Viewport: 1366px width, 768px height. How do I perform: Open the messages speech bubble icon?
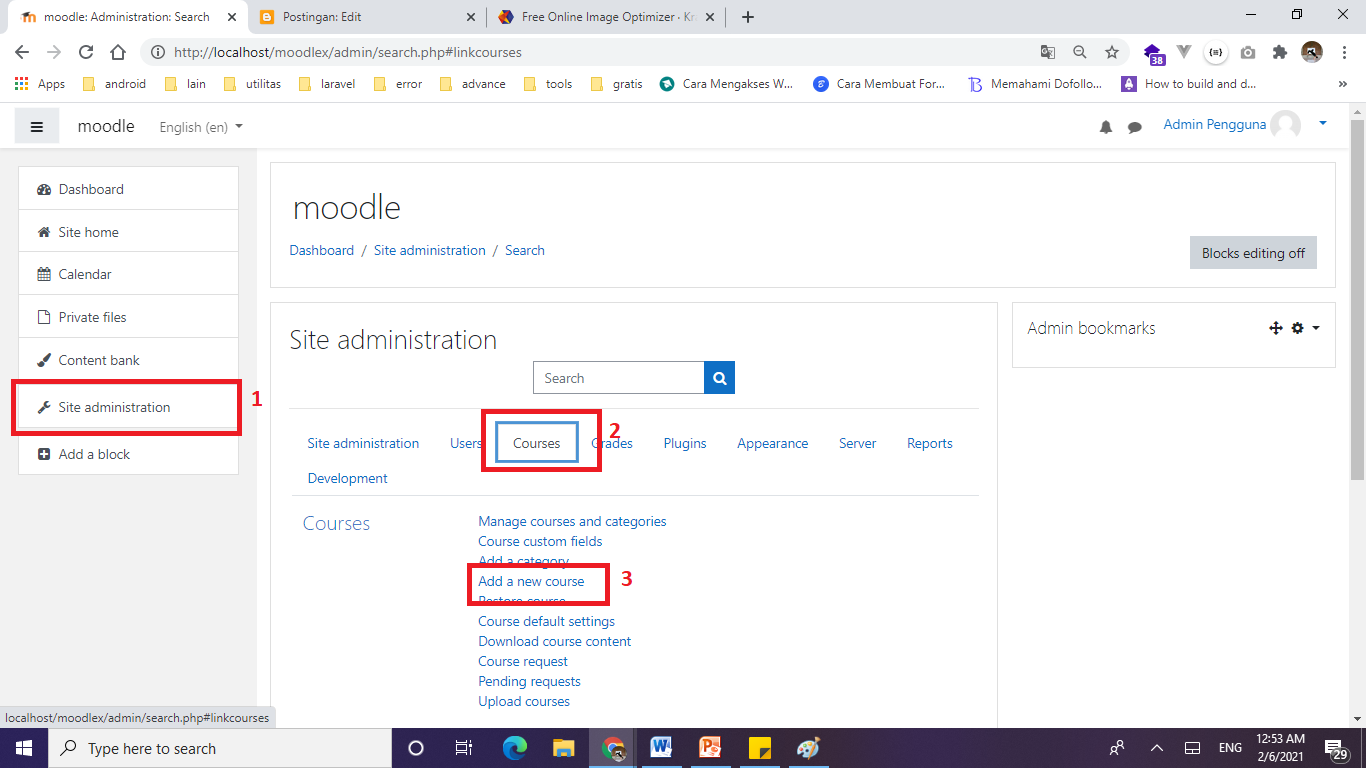click(x=1135, y=127)
